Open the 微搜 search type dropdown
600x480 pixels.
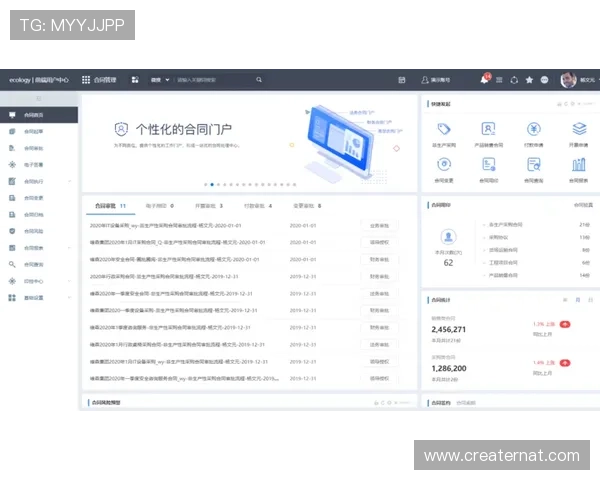160,80
